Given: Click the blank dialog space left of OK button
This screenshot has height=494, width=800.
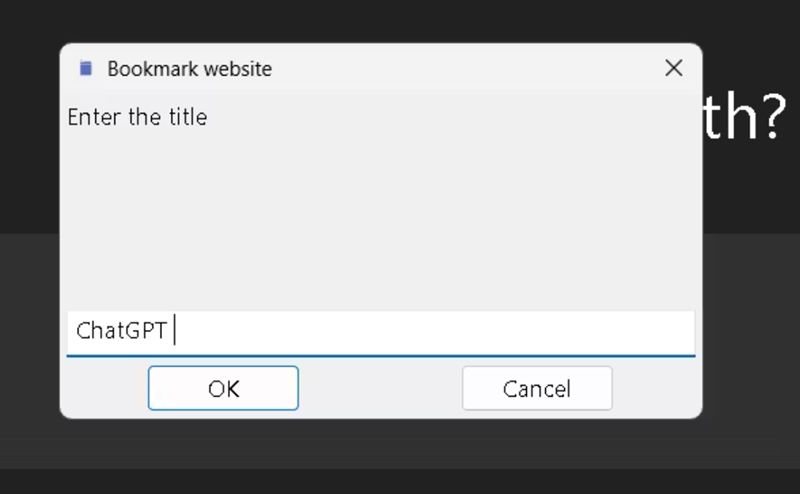Looking at the screenshot, I should [x=105, y=388].
